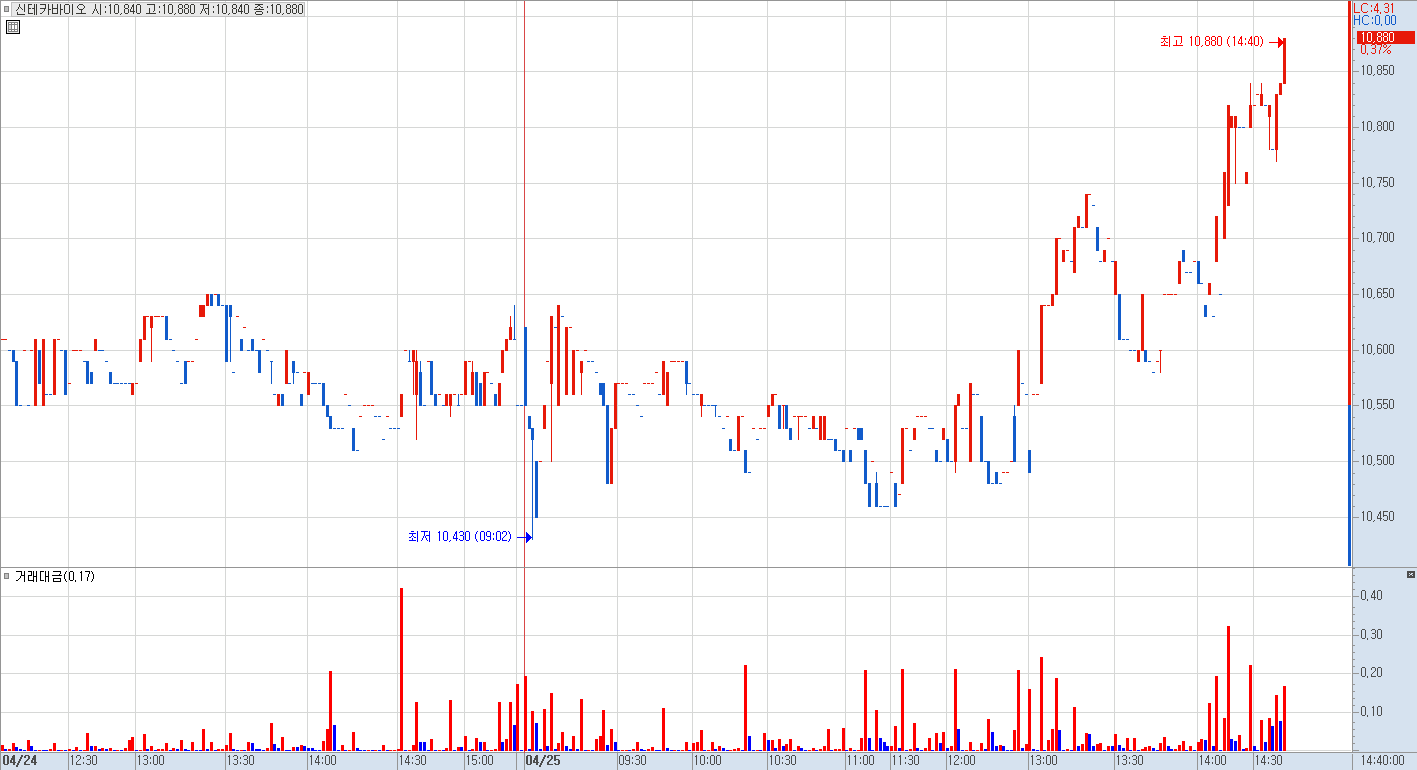Screen dimensions: 1417x770
Task: Click the 10,550 price axis label
Action: tap(1377, 405)
